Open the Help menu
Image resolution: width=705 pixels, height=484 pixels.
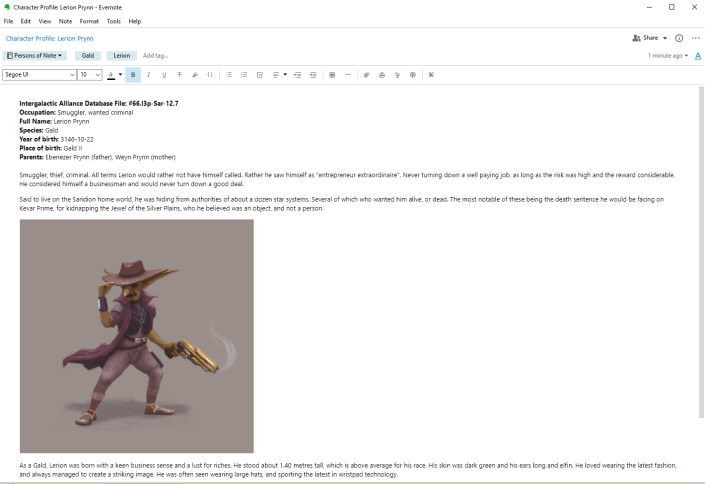coord(135,21)
